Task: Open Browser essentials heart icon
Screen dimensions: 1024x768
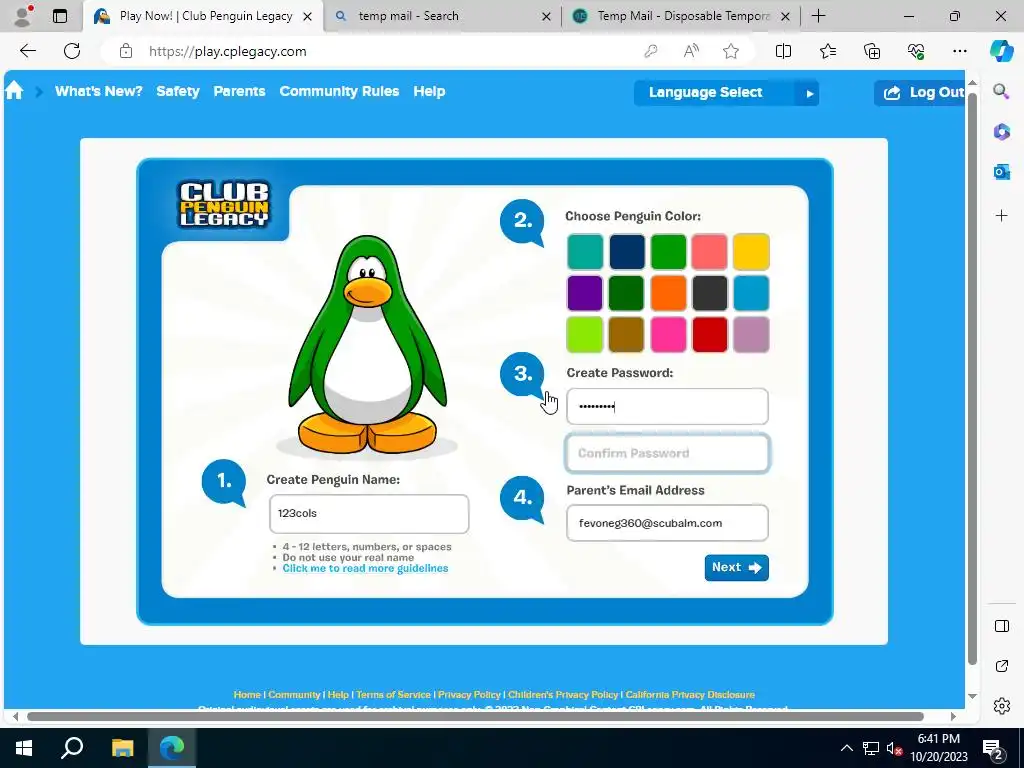Action: (x=916, y=51)
